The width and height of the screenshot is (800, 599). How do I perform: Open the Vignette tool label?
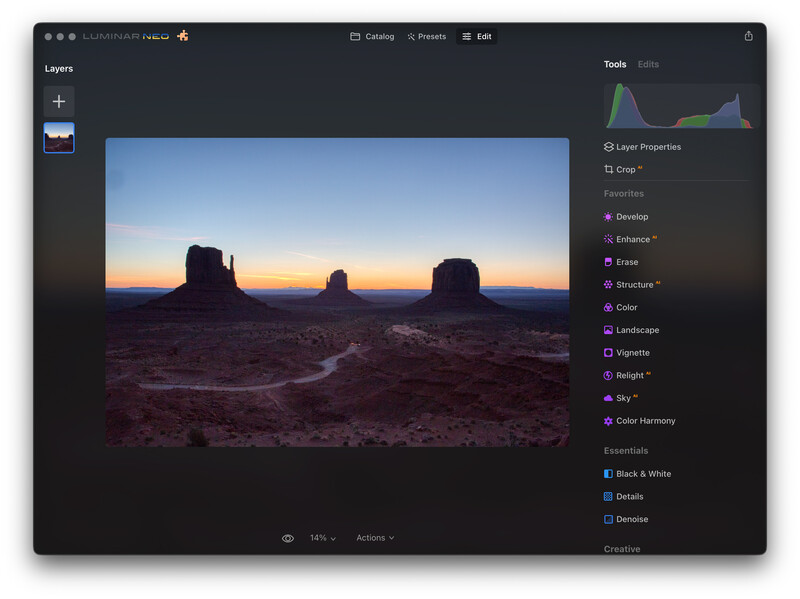click(633, 353)
